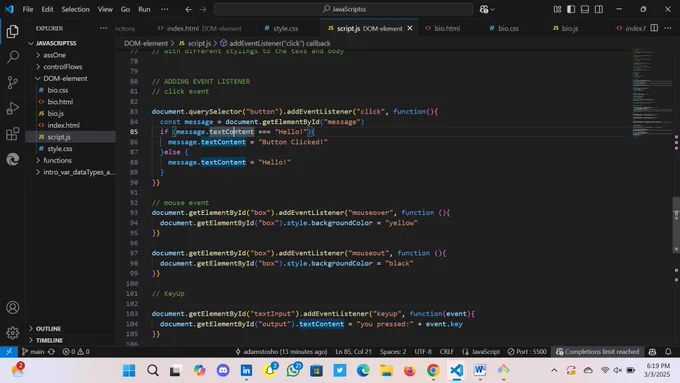
Task: Open editor More Actions ellipsis
Action: click(x=668, y=28)
